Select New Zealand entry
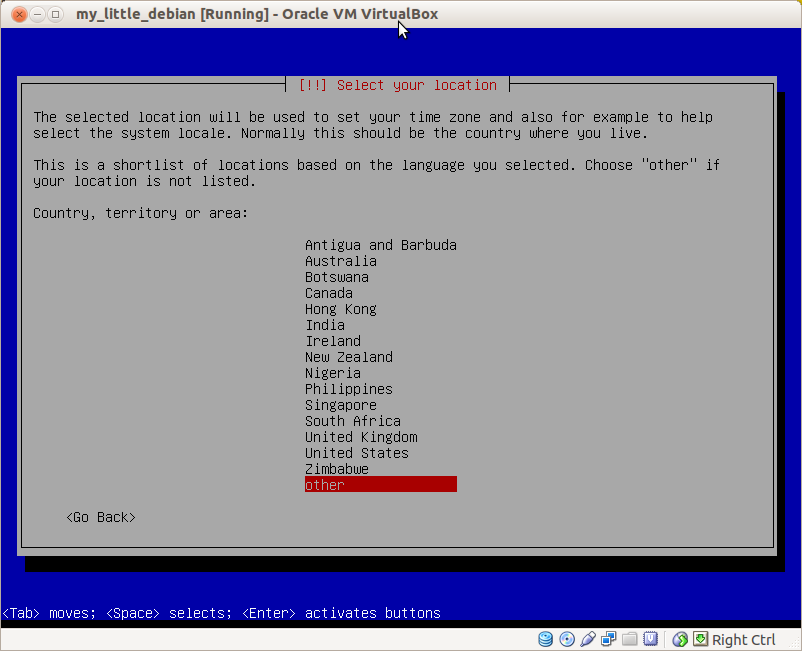 [381, 357]
